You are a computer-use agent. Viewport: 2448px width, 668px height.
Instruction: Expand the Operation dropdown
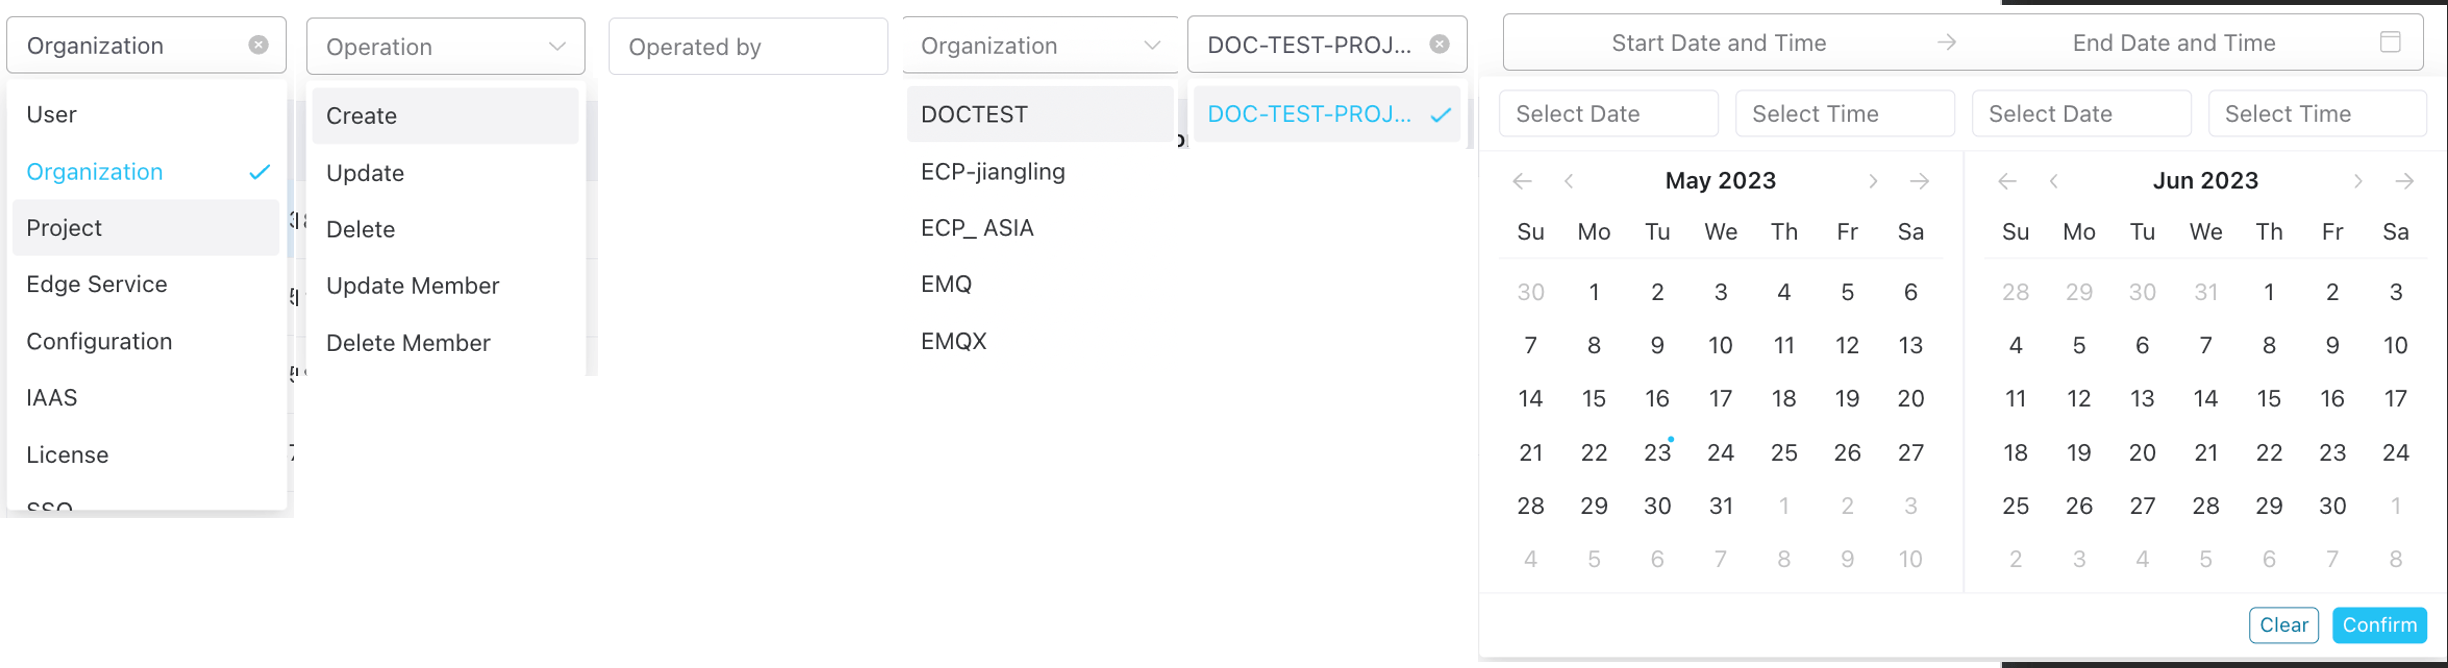click(445, 46)
